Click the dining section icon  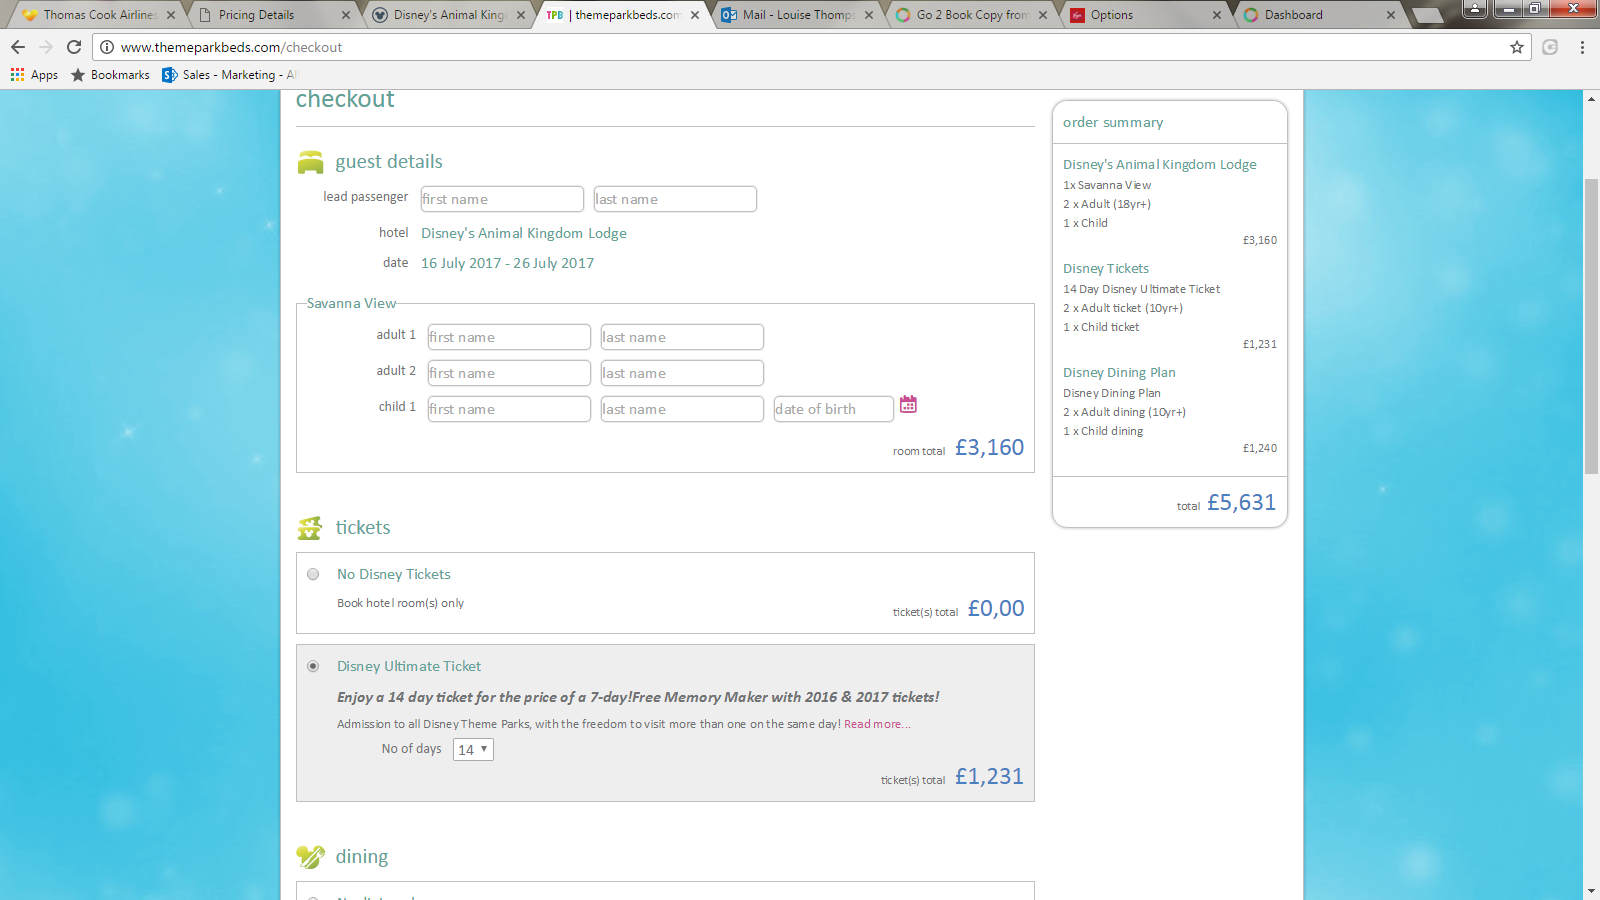click(311, 857)
